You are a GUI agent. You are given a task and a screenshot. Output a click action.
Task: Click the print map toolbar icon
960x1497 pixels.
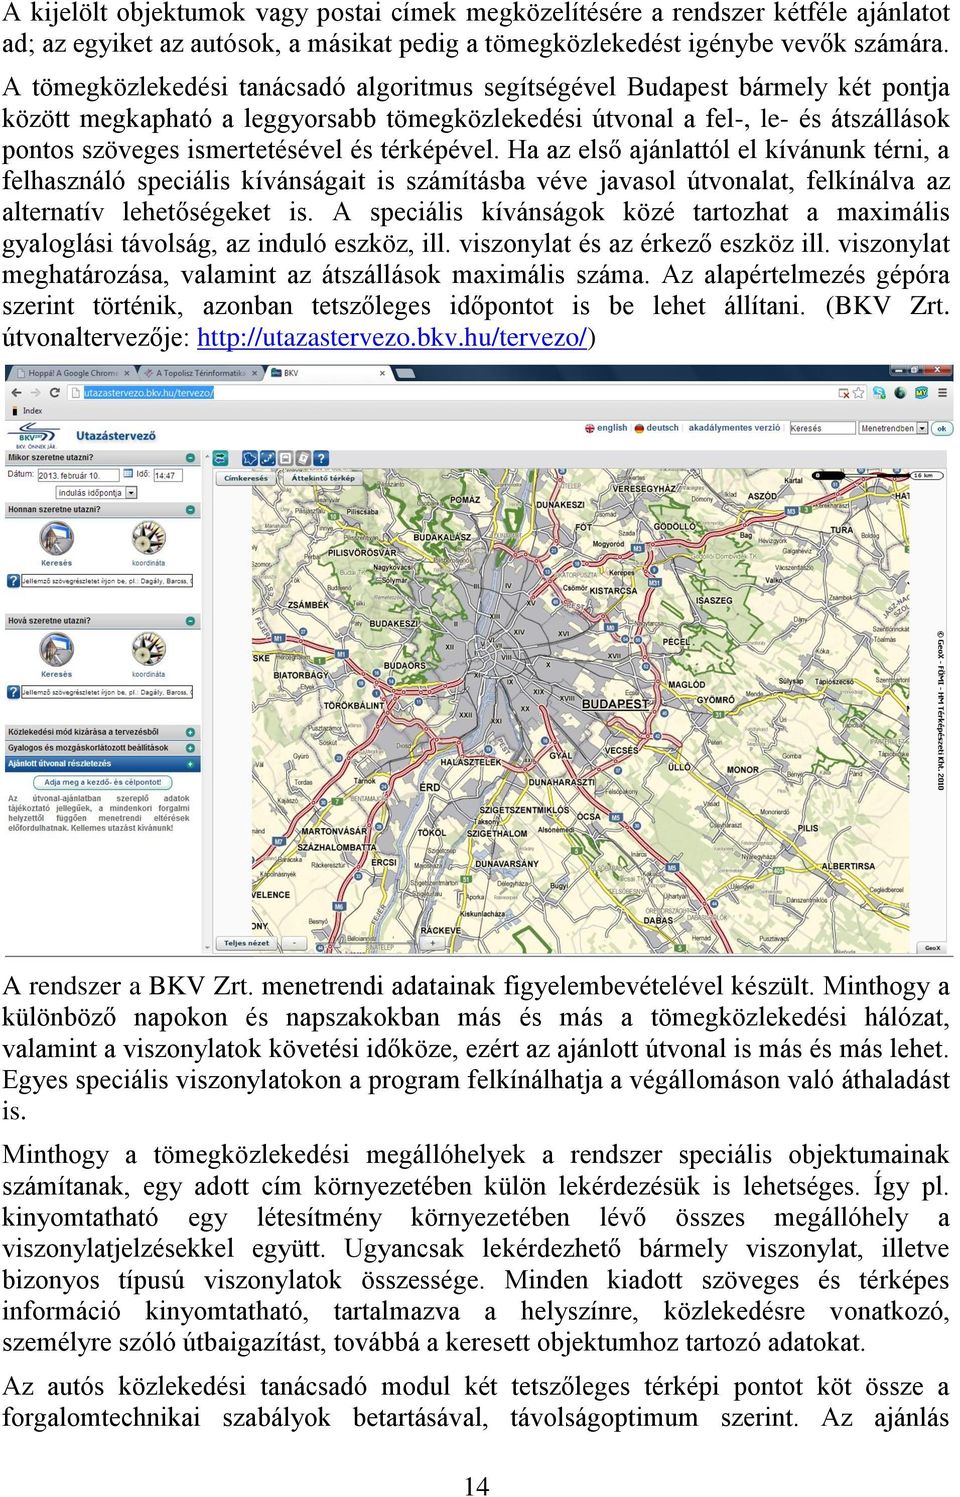(x=285, y=458)
